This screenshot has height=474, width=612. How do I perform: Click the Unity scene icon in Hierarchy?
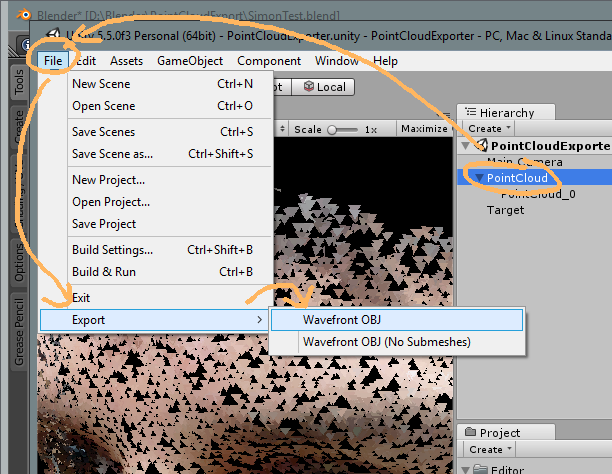(482, 146)
